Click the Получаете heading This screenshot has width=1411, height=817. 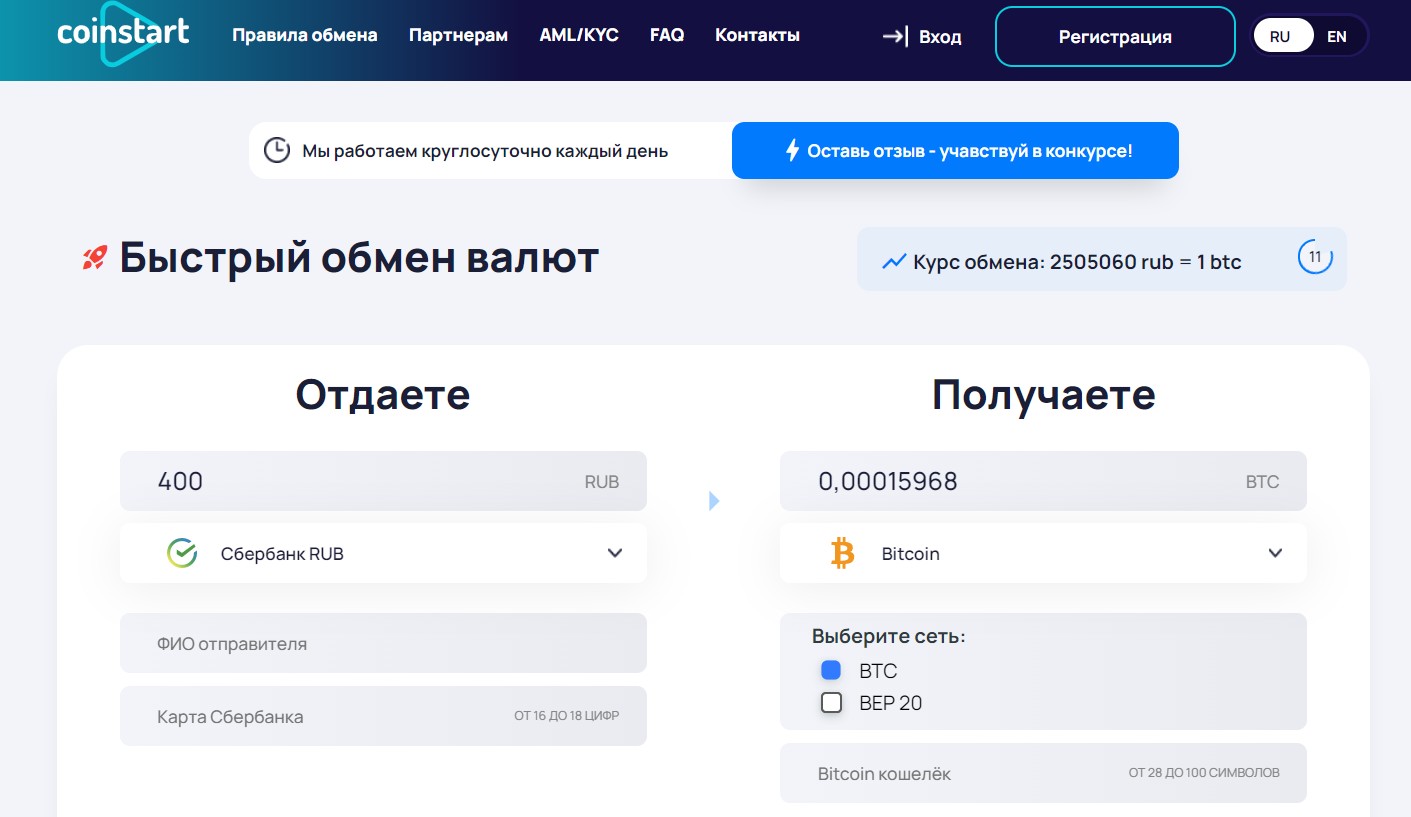tap(1043, 395)
